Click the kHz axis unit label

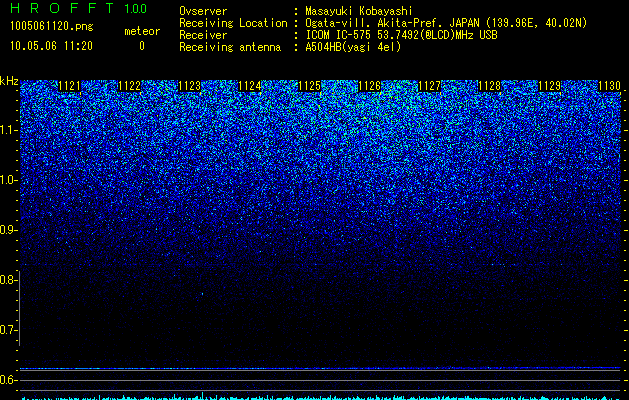point(9,81)
